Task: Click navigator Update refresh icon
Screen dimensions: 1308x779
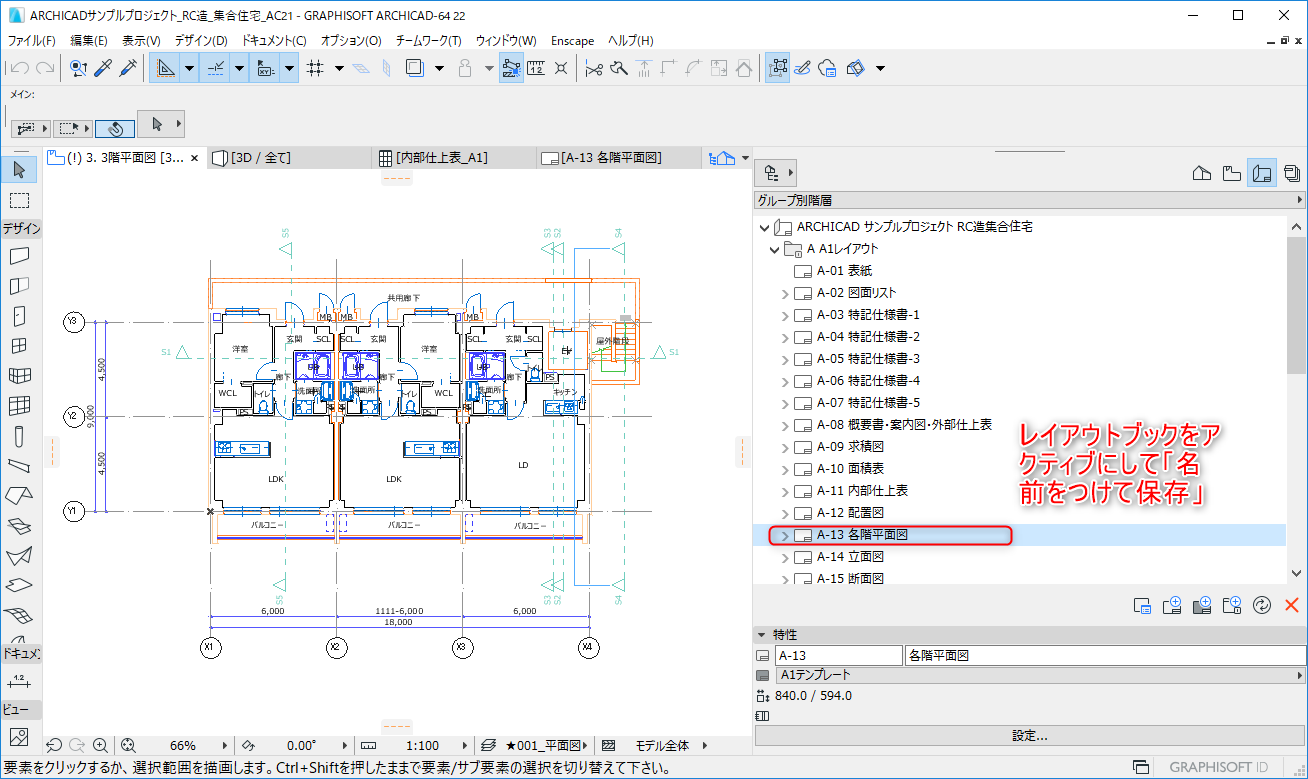Action: coord(1262,605)
